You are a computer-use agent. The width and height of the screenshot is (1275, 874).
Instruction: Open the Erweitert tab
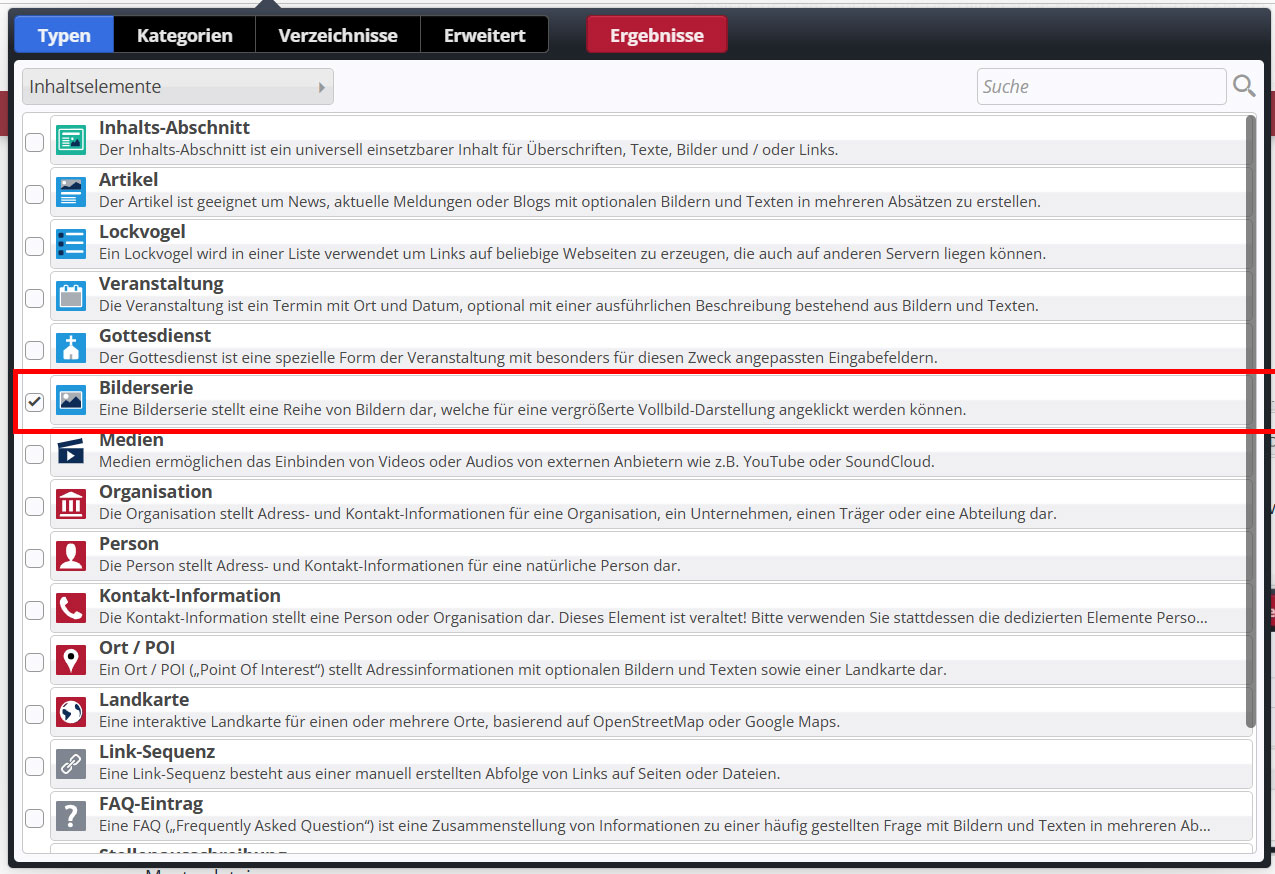click(485, 35)
